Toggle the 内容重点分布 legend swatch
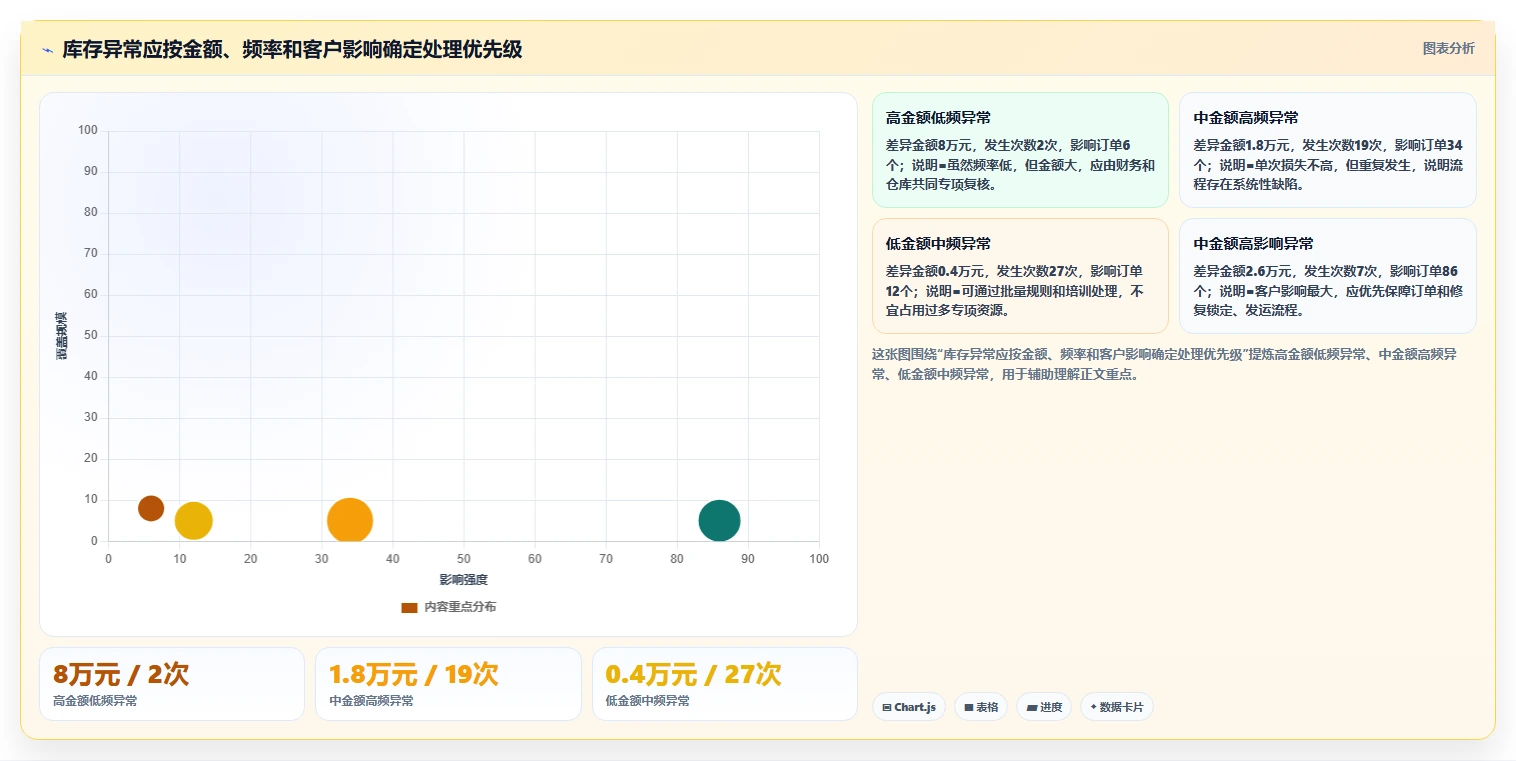Image resolution: width=1516 pixels, height=761 pixels. 409,607
